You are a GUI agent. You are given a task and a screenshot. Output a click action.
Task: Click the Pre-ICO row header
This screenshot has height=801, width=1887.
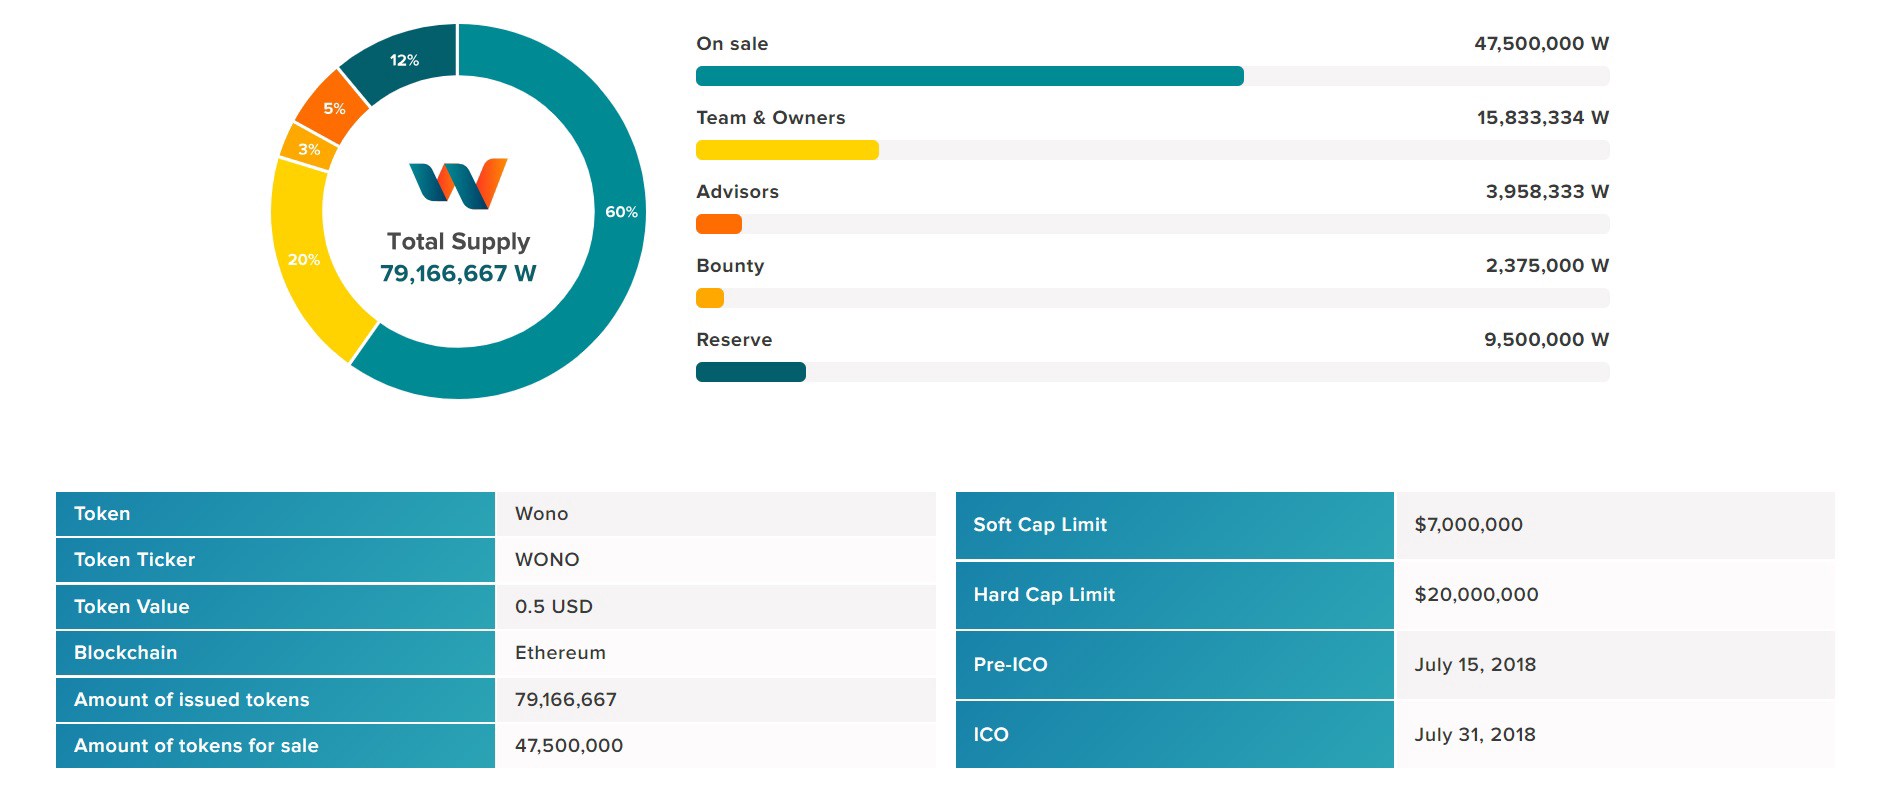pyautogui.click(x=1174, y=665)
